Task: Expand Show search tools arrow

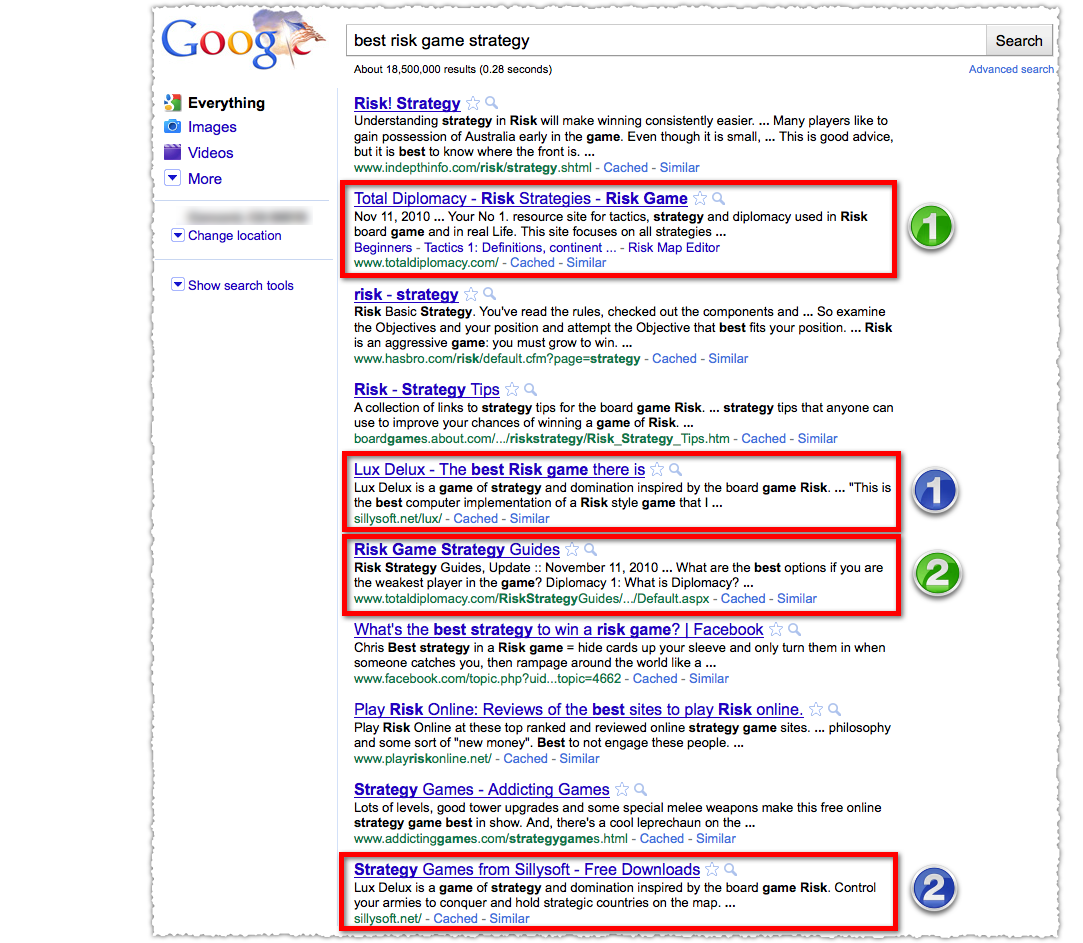Action: (178, 285)
